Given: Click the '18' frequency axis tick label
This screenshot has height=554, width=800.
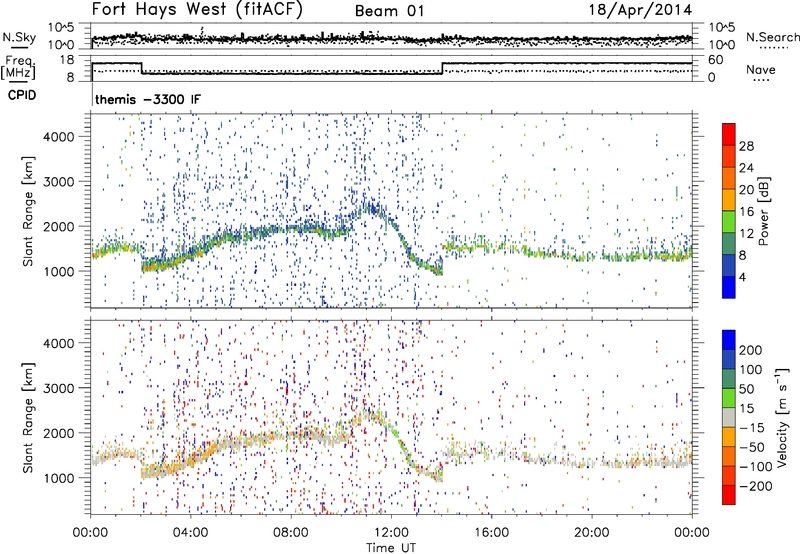Looking at the screenshot, I should click(67, 60).
